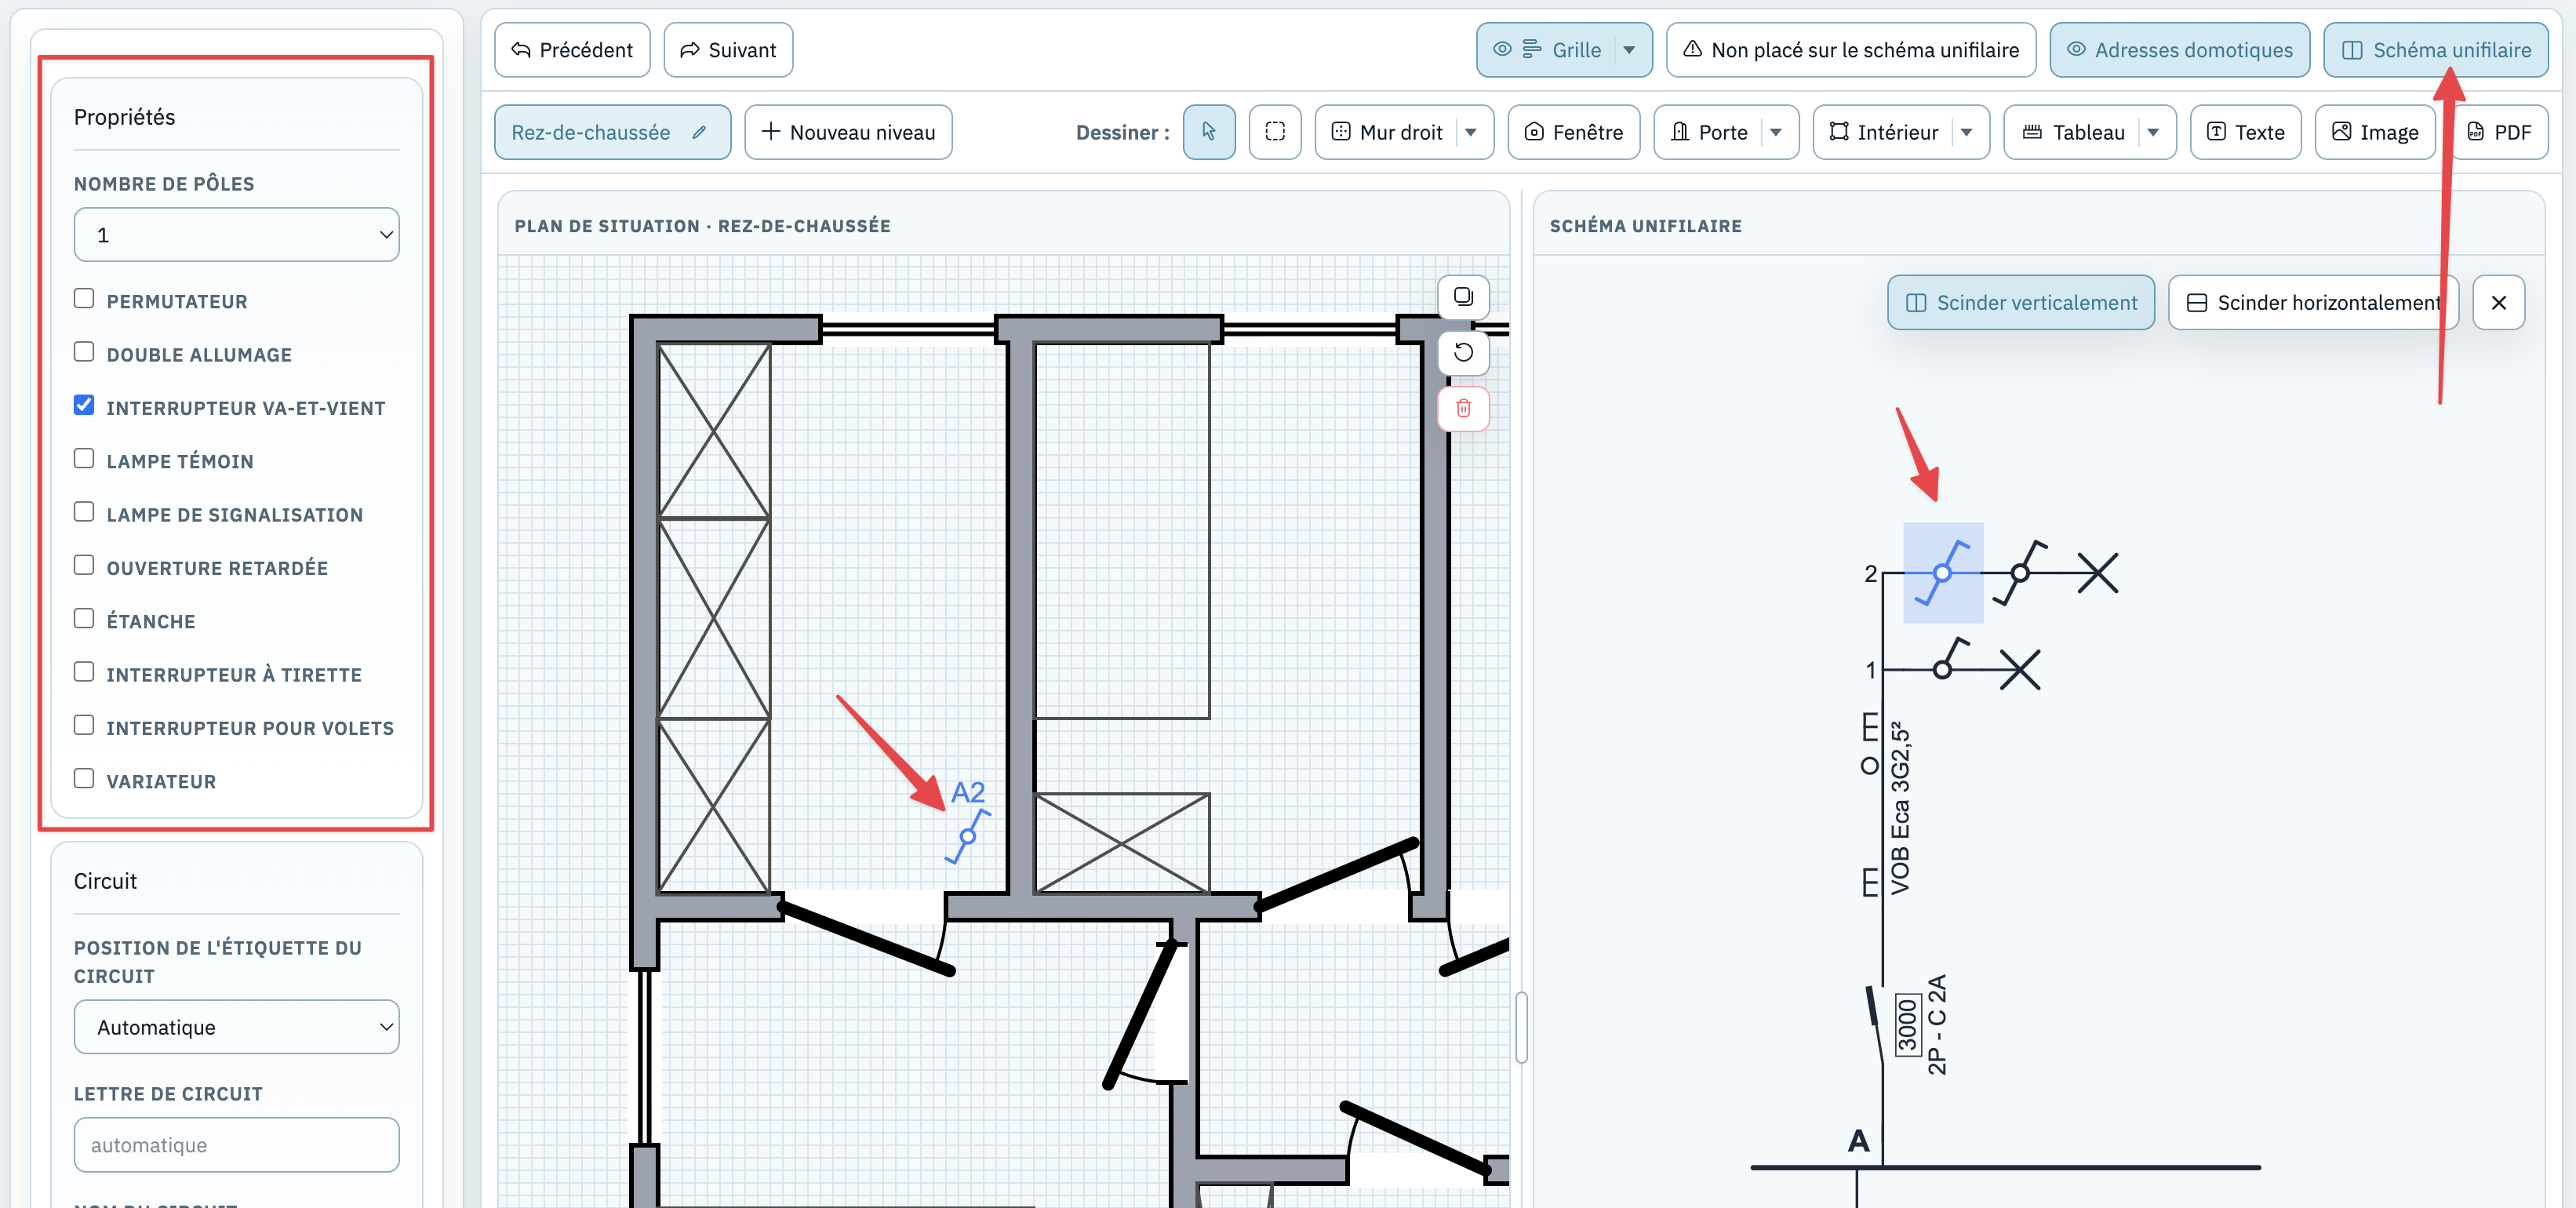Click the lamp cross symbol on circuit 1
Viewport: 2576px width, 1208px height.
click(2019, 669)
